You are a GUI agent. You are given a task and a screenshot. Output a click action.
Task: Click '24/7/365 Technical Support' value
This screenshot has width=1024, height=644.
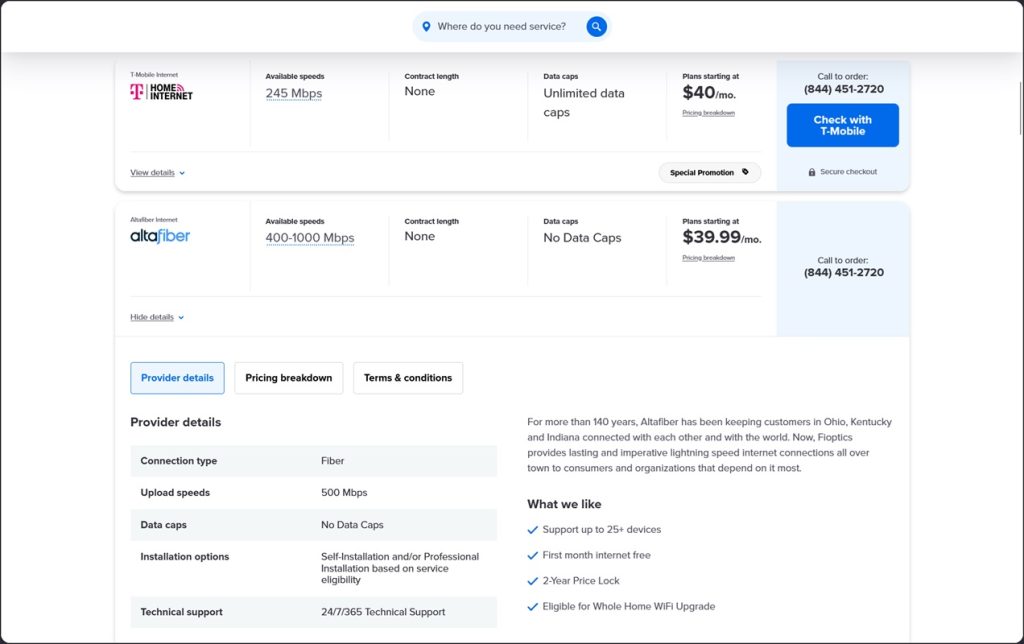click(383, 612)
